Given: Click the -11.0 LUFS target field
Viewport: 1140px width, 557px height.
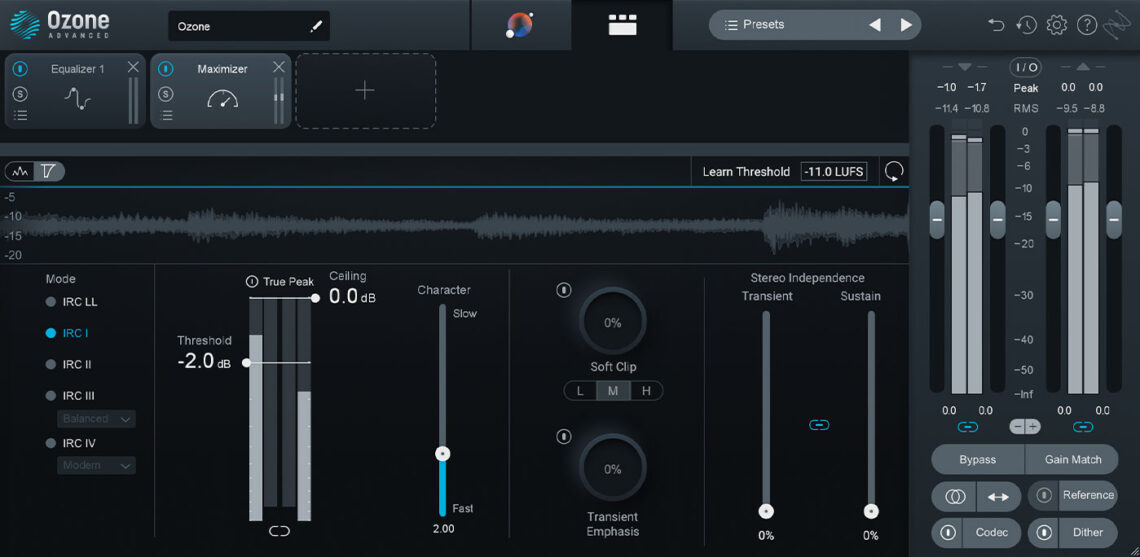Looking at the screenshot, I should [834, 172].
